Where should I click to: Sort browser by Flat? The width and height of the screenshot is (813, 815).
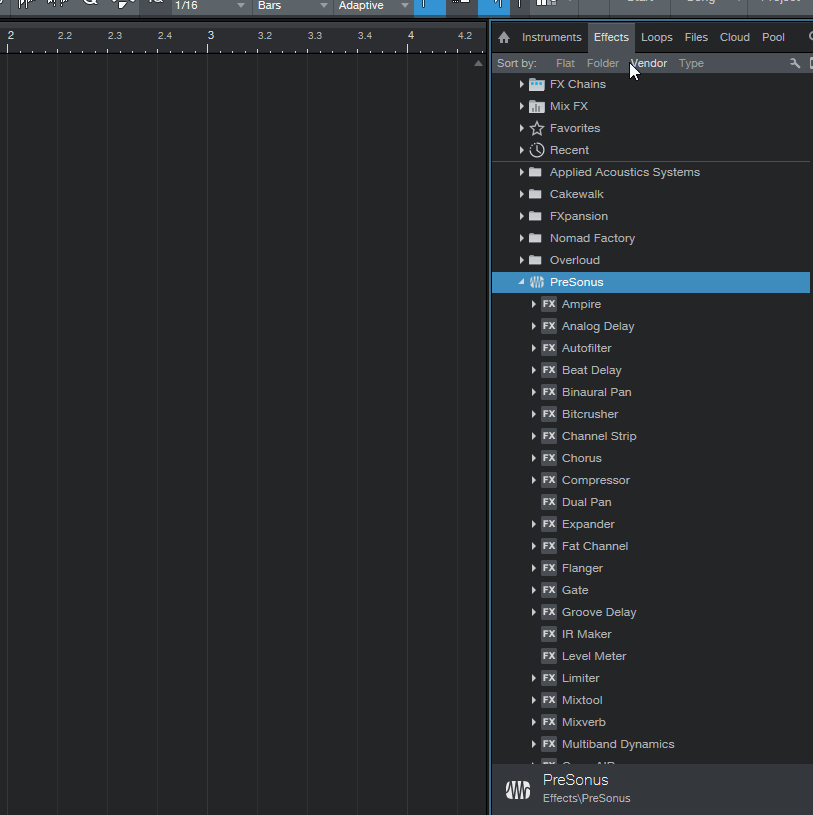click(565, 63)
